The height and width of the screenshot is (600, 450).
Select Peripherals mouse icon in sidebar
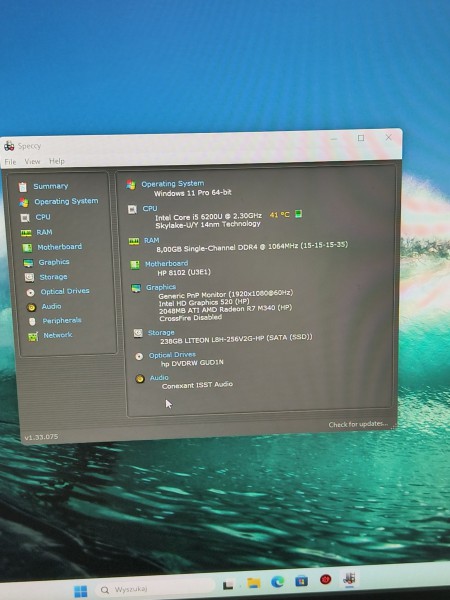coord(32,321)
